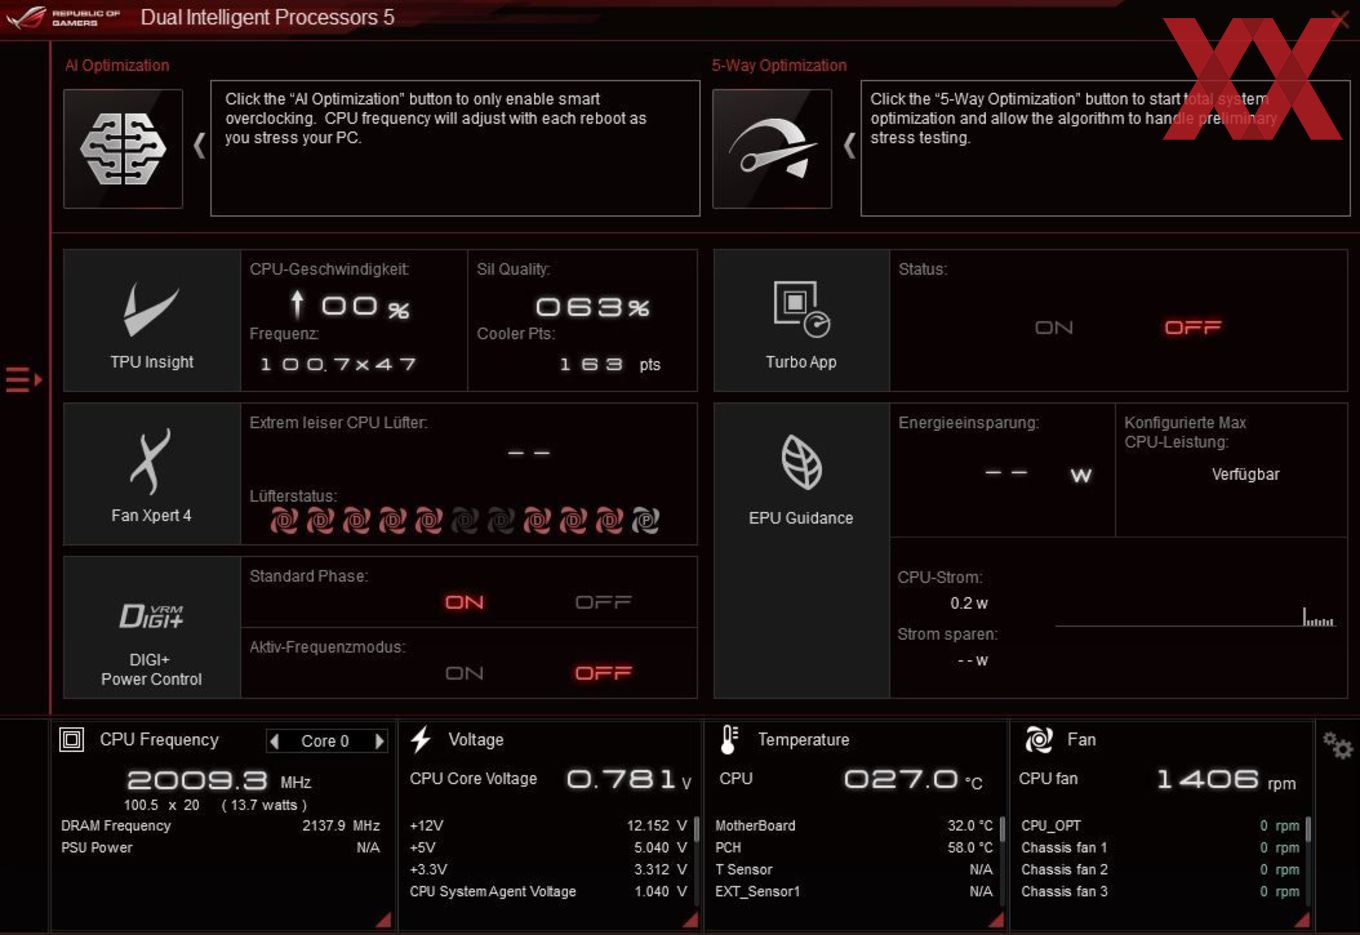The width and height of the screenshot is (1360, 935).
Task: Click the Chassis fan 2 row
Action: (1160, 870)
